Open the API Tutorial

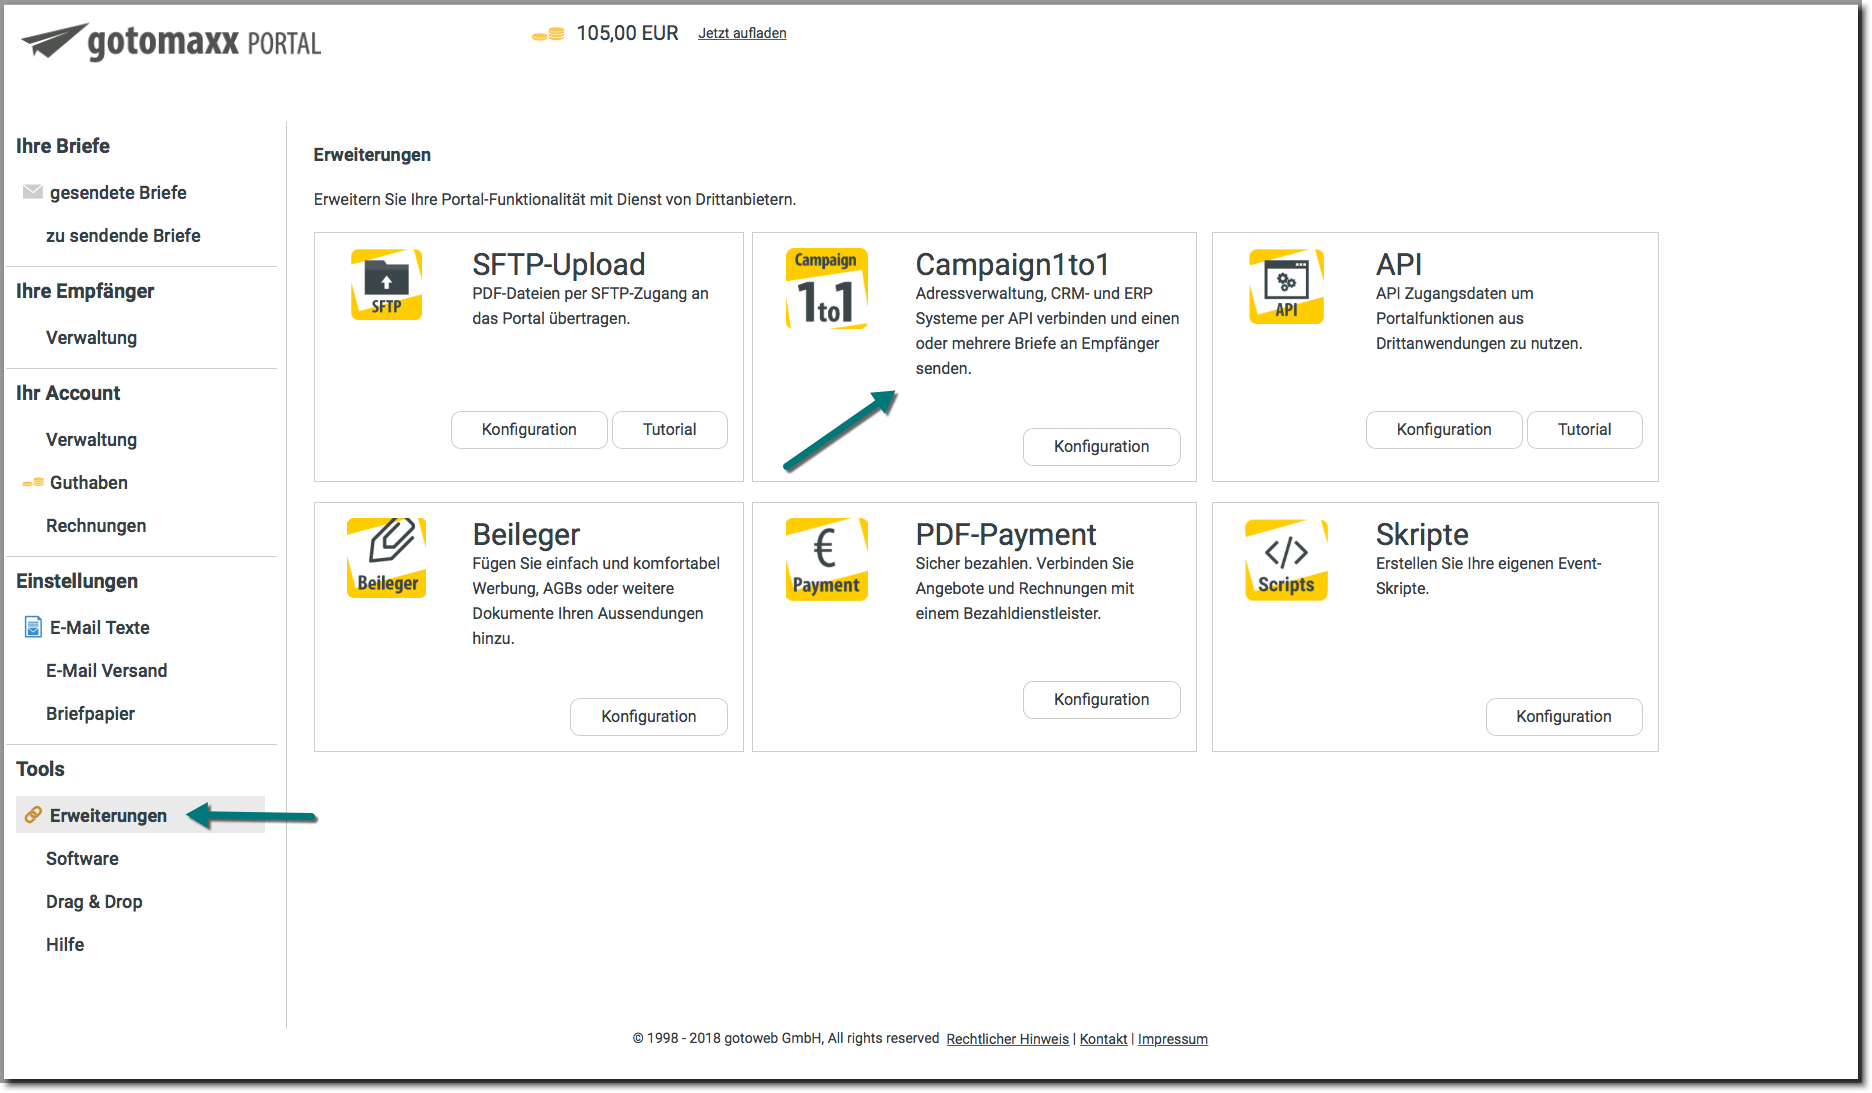tap(1584, 430)
